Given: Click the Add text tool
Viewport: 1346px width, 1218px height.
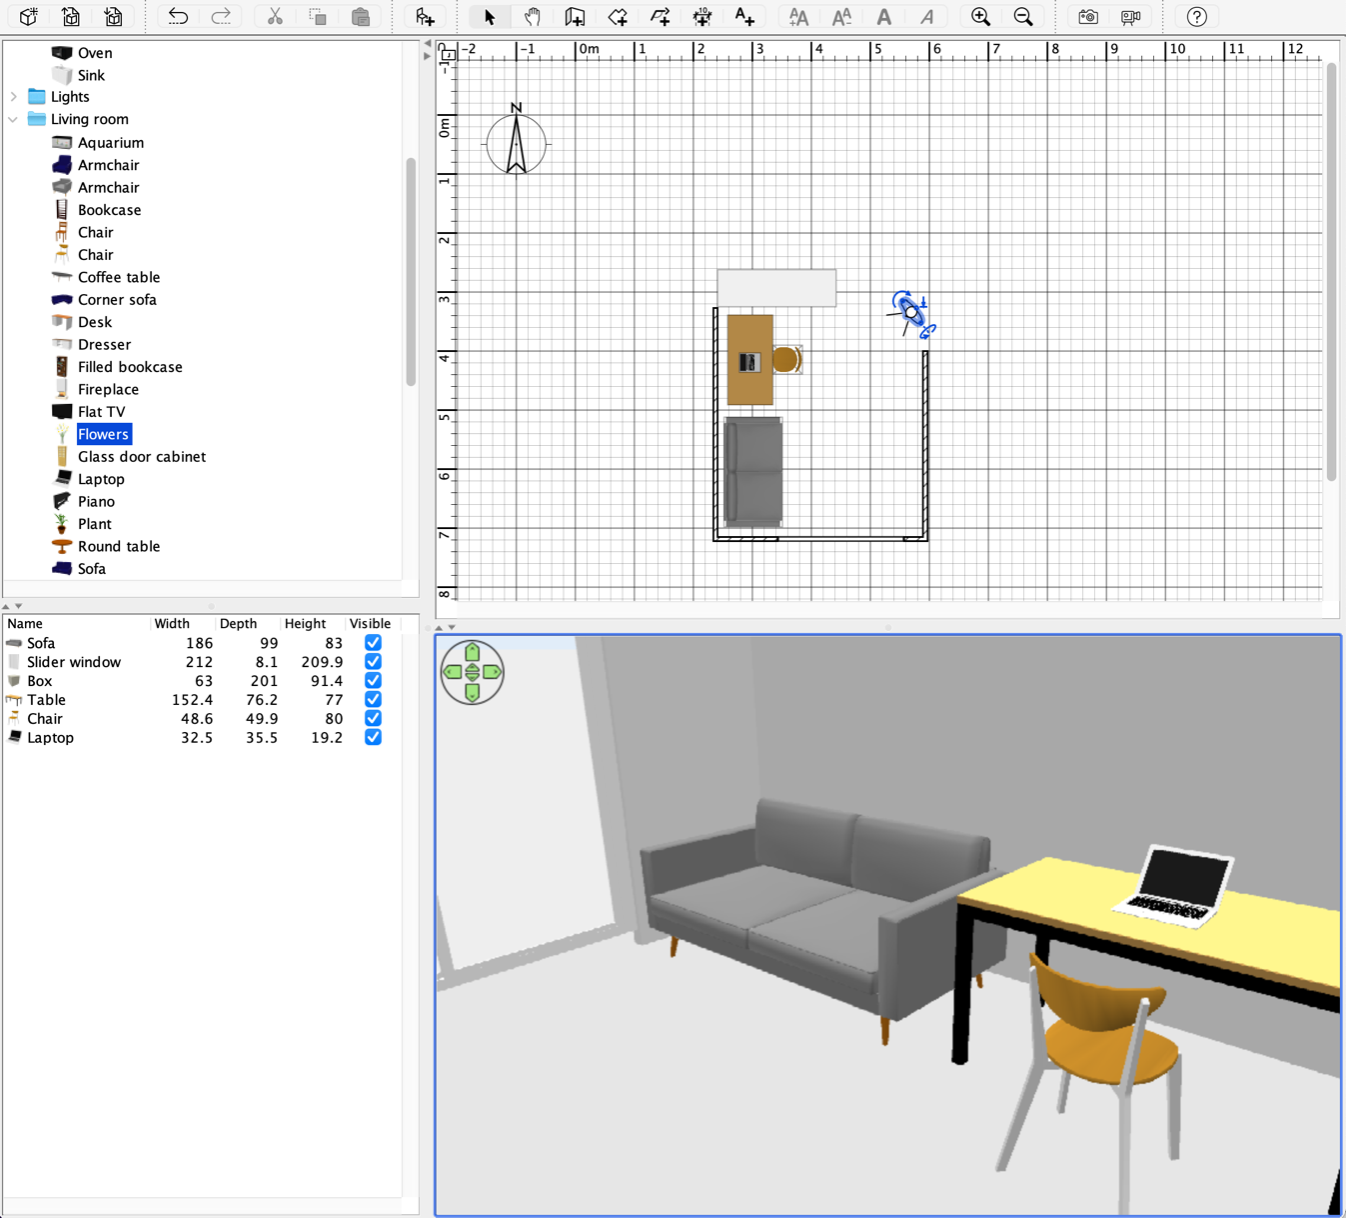Looking at the screenshot, I should pos(744,17).
